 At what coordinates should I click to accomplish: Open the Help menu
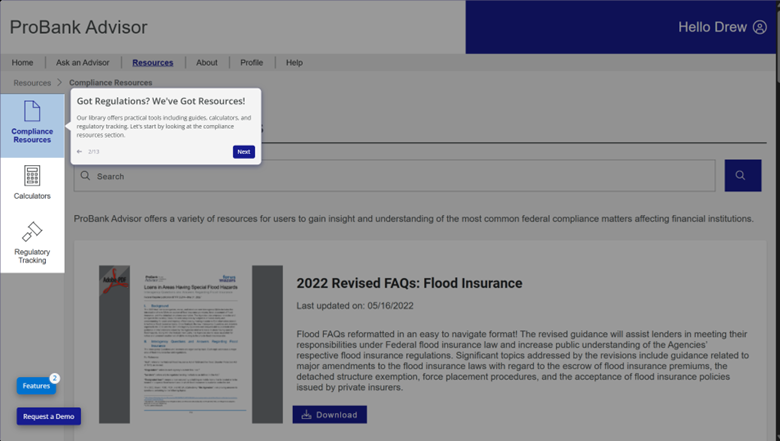click(294, 63)
